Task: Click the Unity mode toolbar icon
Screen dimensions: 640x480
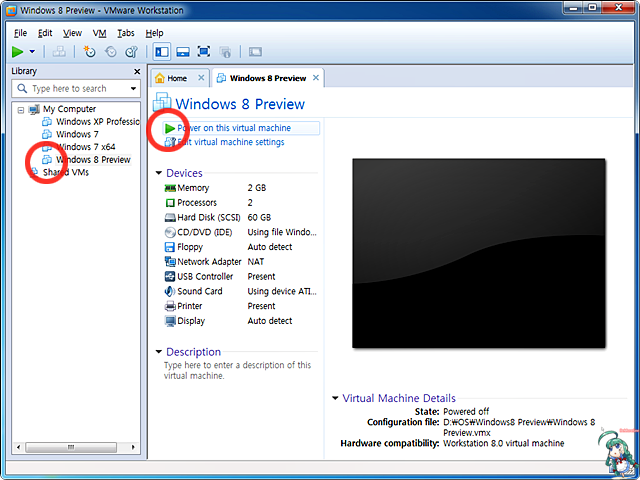Action: click(225, 52)
